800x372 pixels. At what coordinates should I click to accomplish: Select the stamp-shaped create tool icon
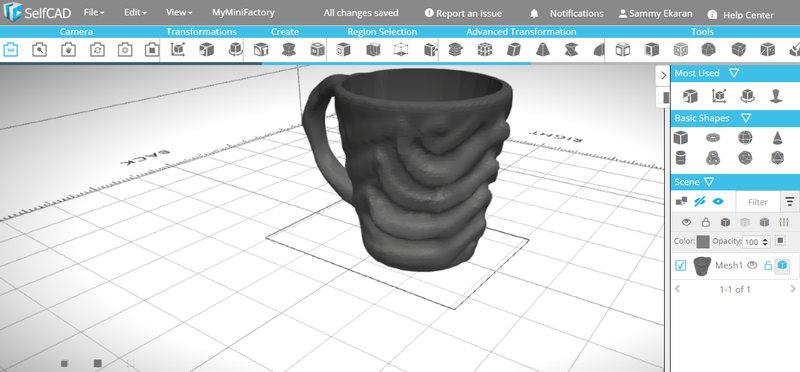289,50
